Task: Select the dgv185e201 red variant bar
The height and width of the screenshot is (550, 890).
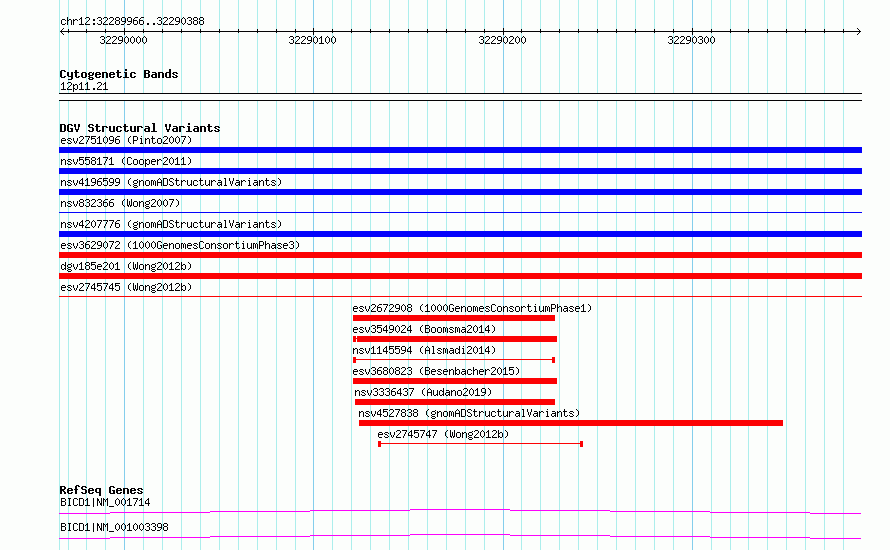Action: click(x=460, y=276)
